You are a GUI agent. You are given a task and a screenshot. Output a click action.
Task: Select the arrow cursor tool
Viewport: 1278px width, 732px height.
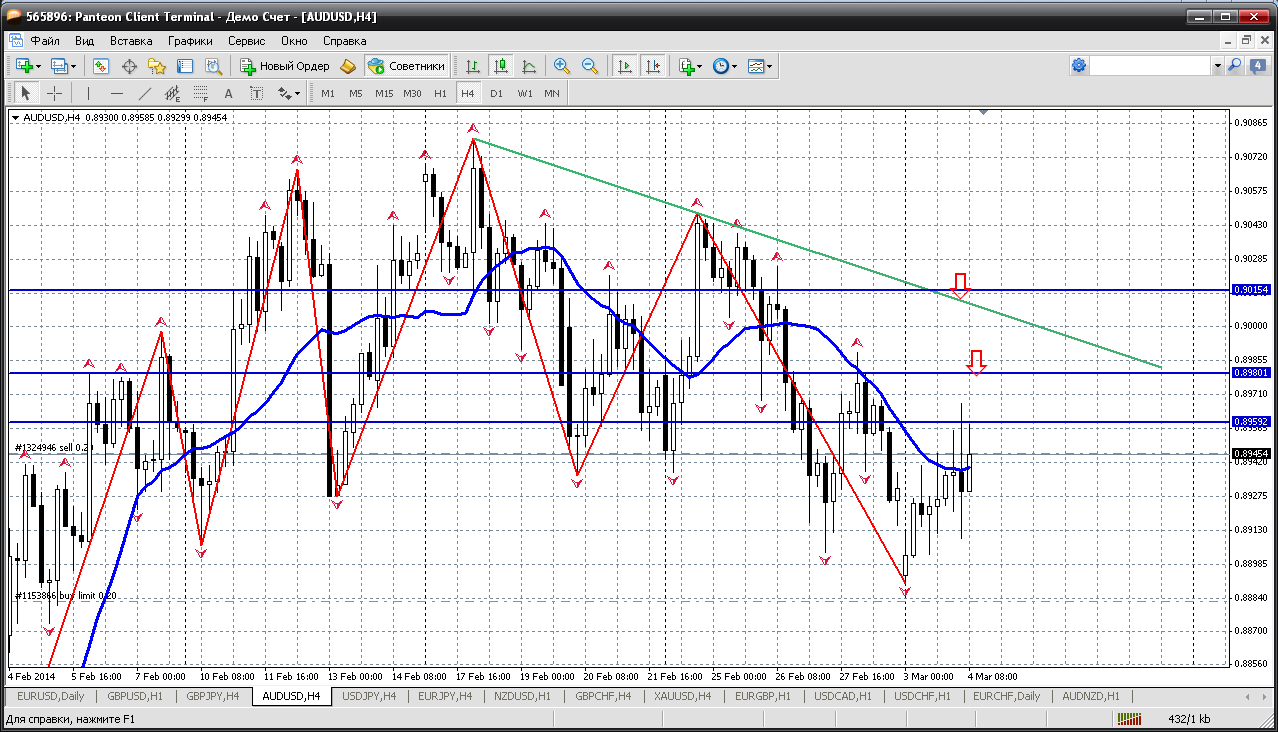(26, 93)
